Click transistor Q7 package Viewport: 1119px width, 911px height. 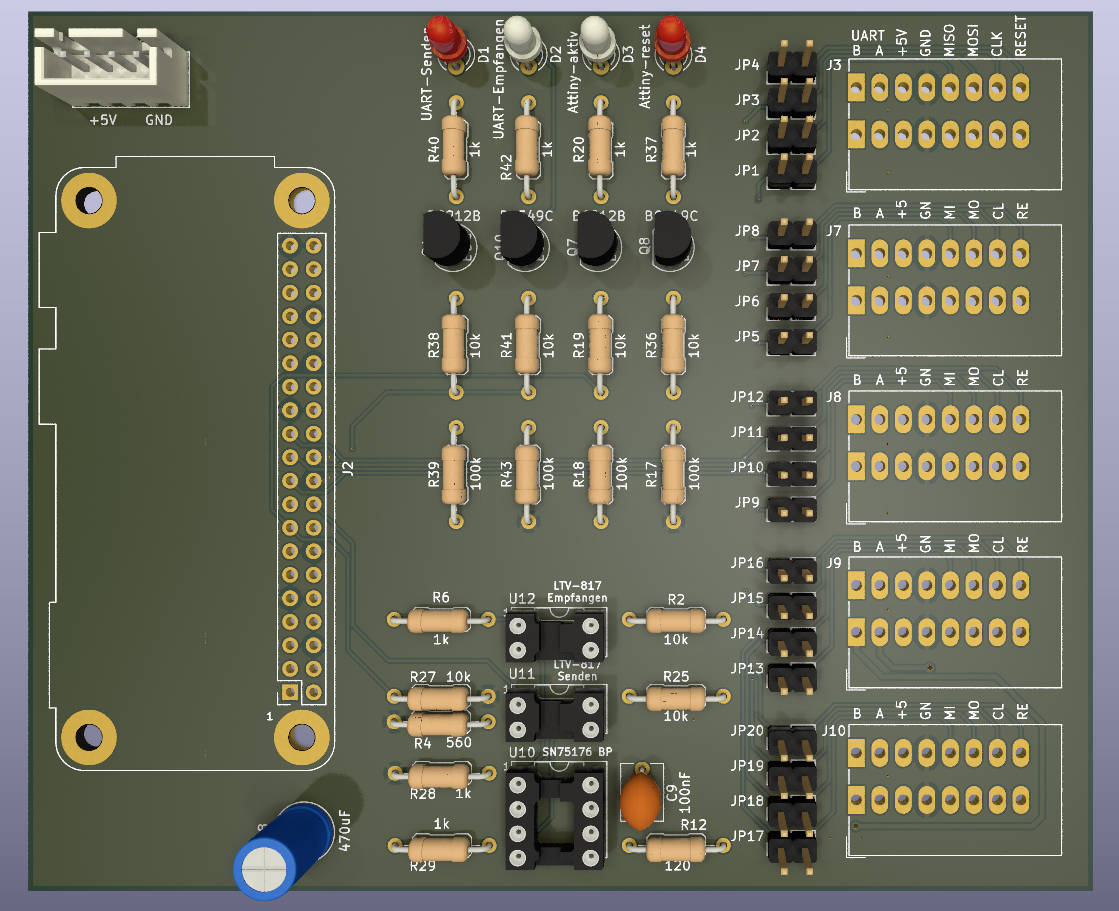click(597, 239)
